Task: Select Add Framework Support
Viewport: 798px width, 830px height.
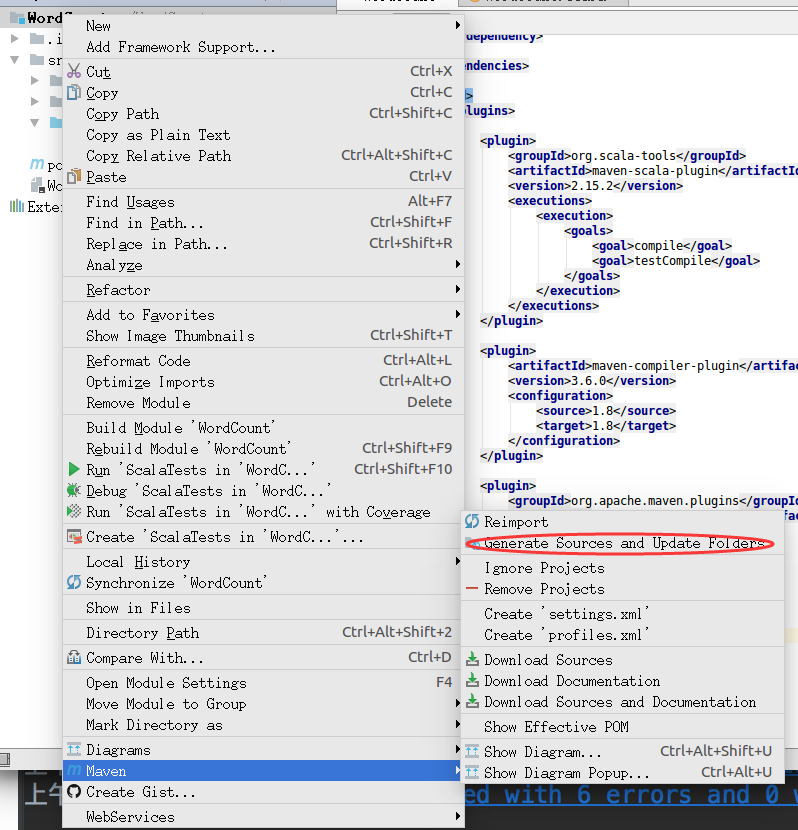Action: pyautogui.click(x=263, y=47)
